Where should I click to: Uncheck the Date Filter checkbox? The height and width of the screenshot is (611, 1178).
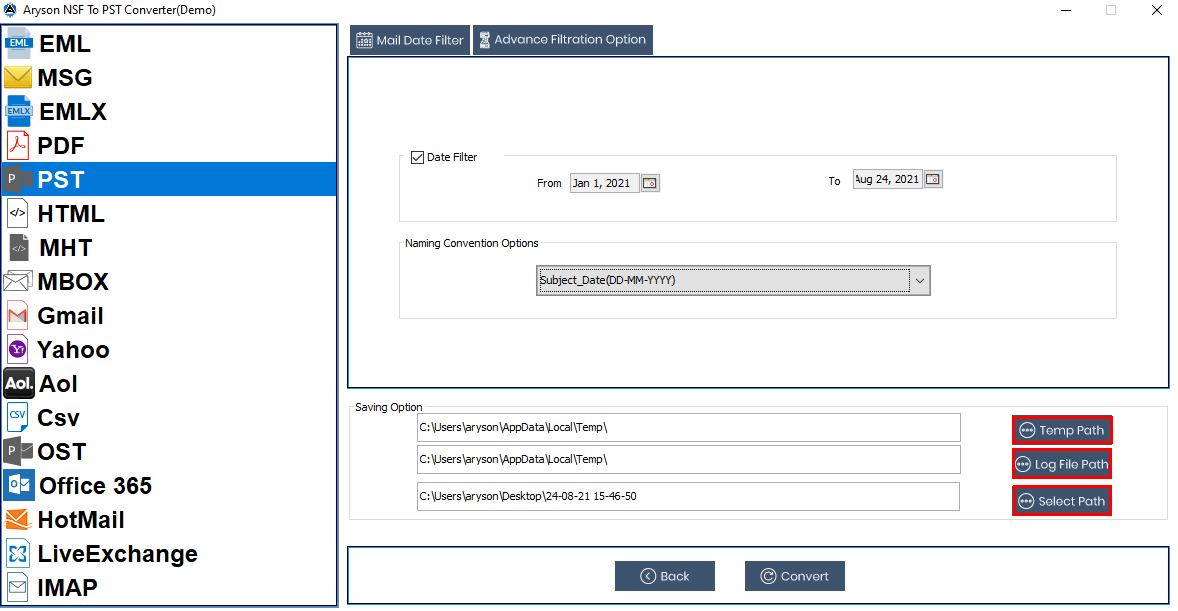[418, 158]
